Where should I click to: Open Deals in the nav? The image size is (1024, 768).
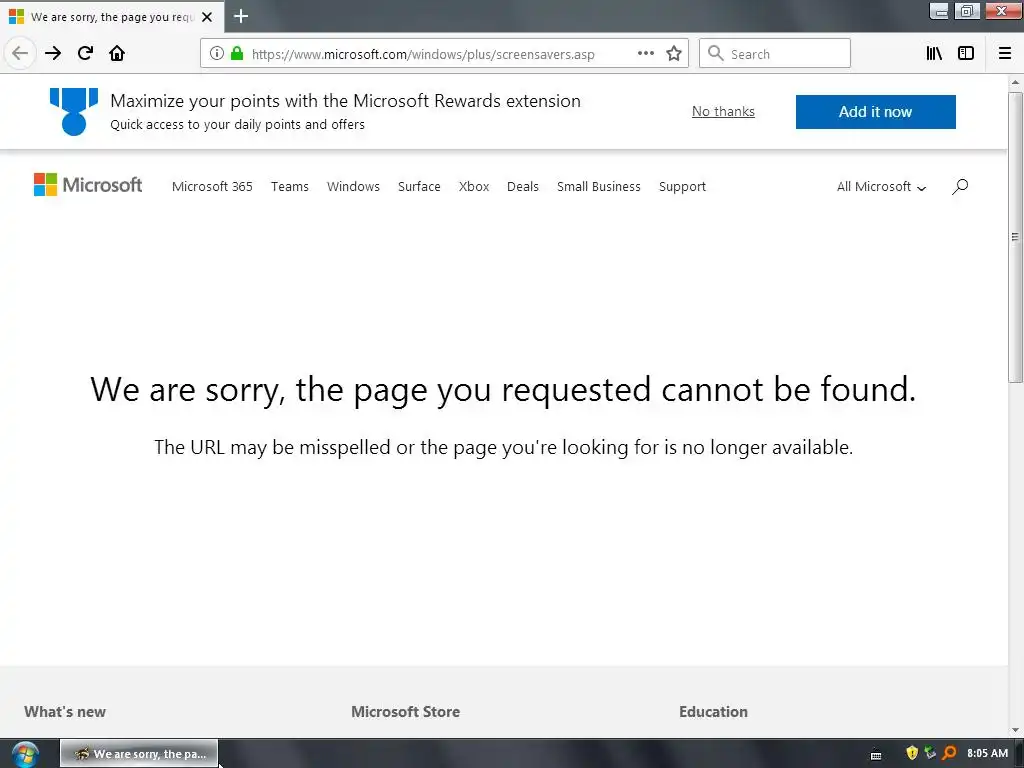[x=523, y=187]
